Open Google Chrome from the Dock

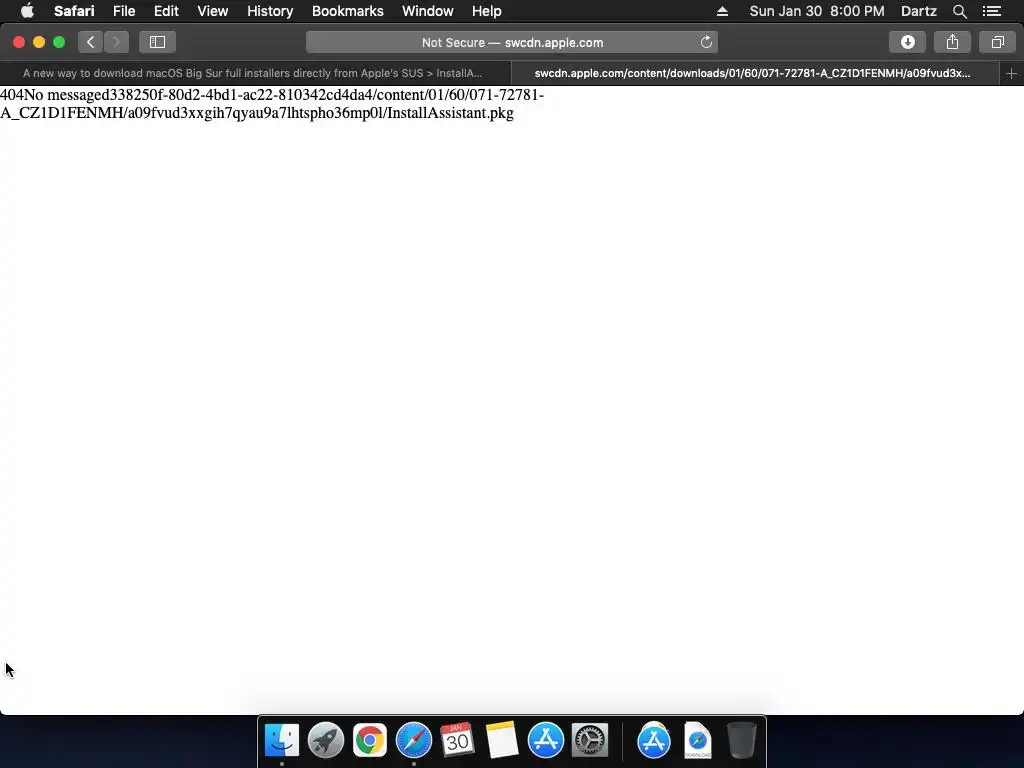370,740
